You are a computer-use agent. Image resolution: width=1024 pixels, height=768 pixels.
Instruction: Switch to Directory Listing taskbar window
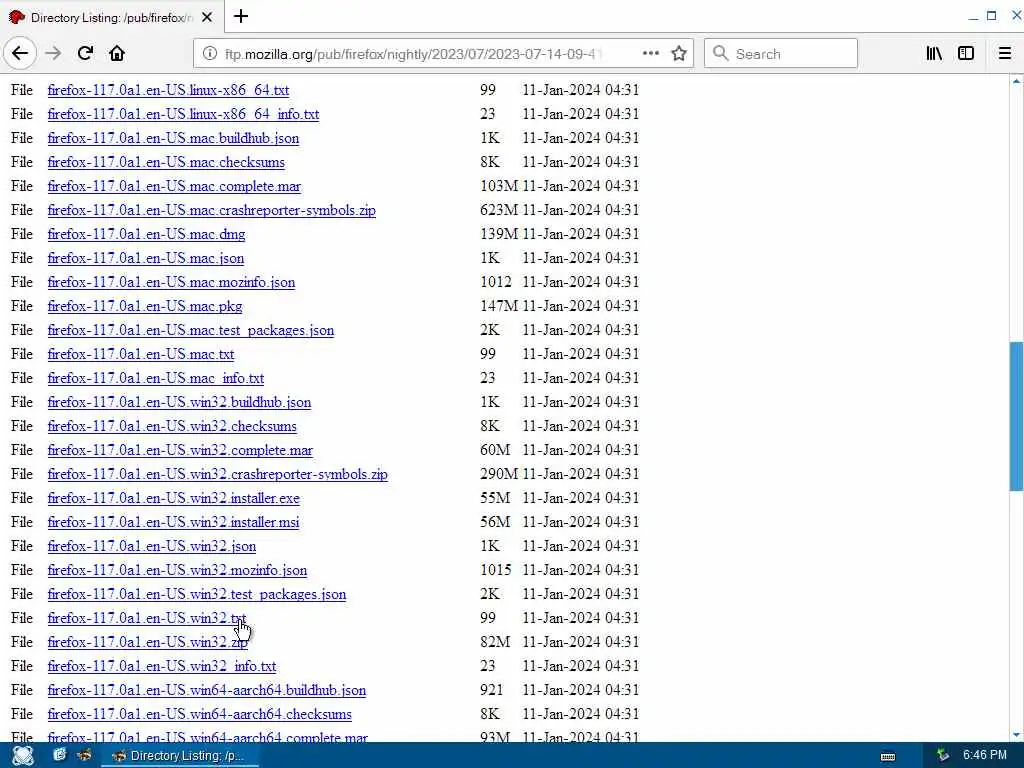click(x=180, y=756)
